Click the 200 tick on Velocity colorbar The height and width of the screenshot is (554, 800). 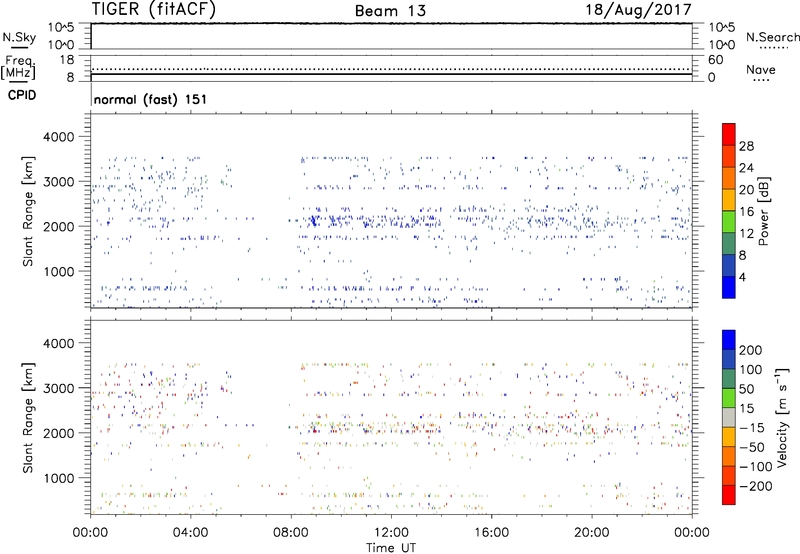pos(751,350)
